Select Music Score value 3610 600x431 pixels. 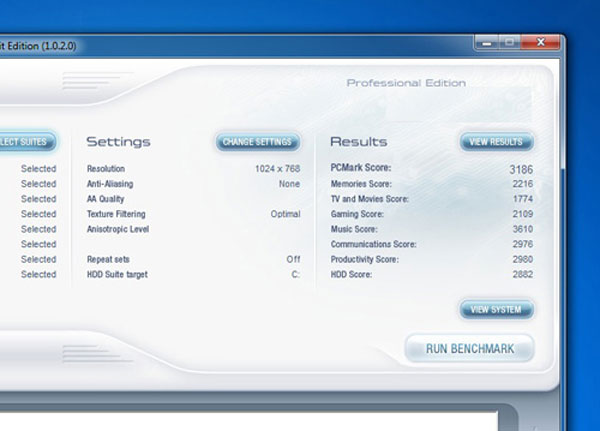pos(523,229)
